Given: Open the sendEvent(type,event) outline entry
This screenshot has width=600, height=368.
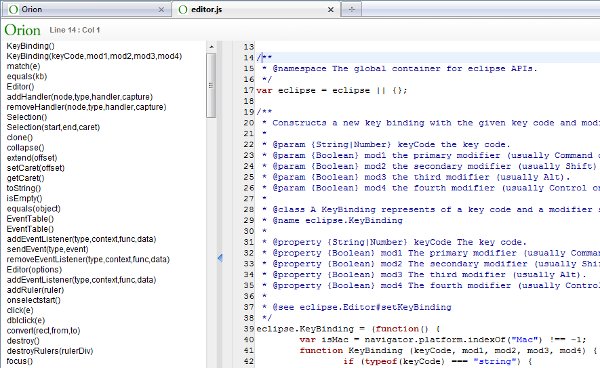Looking at the screenshot, I should (47, 249).
